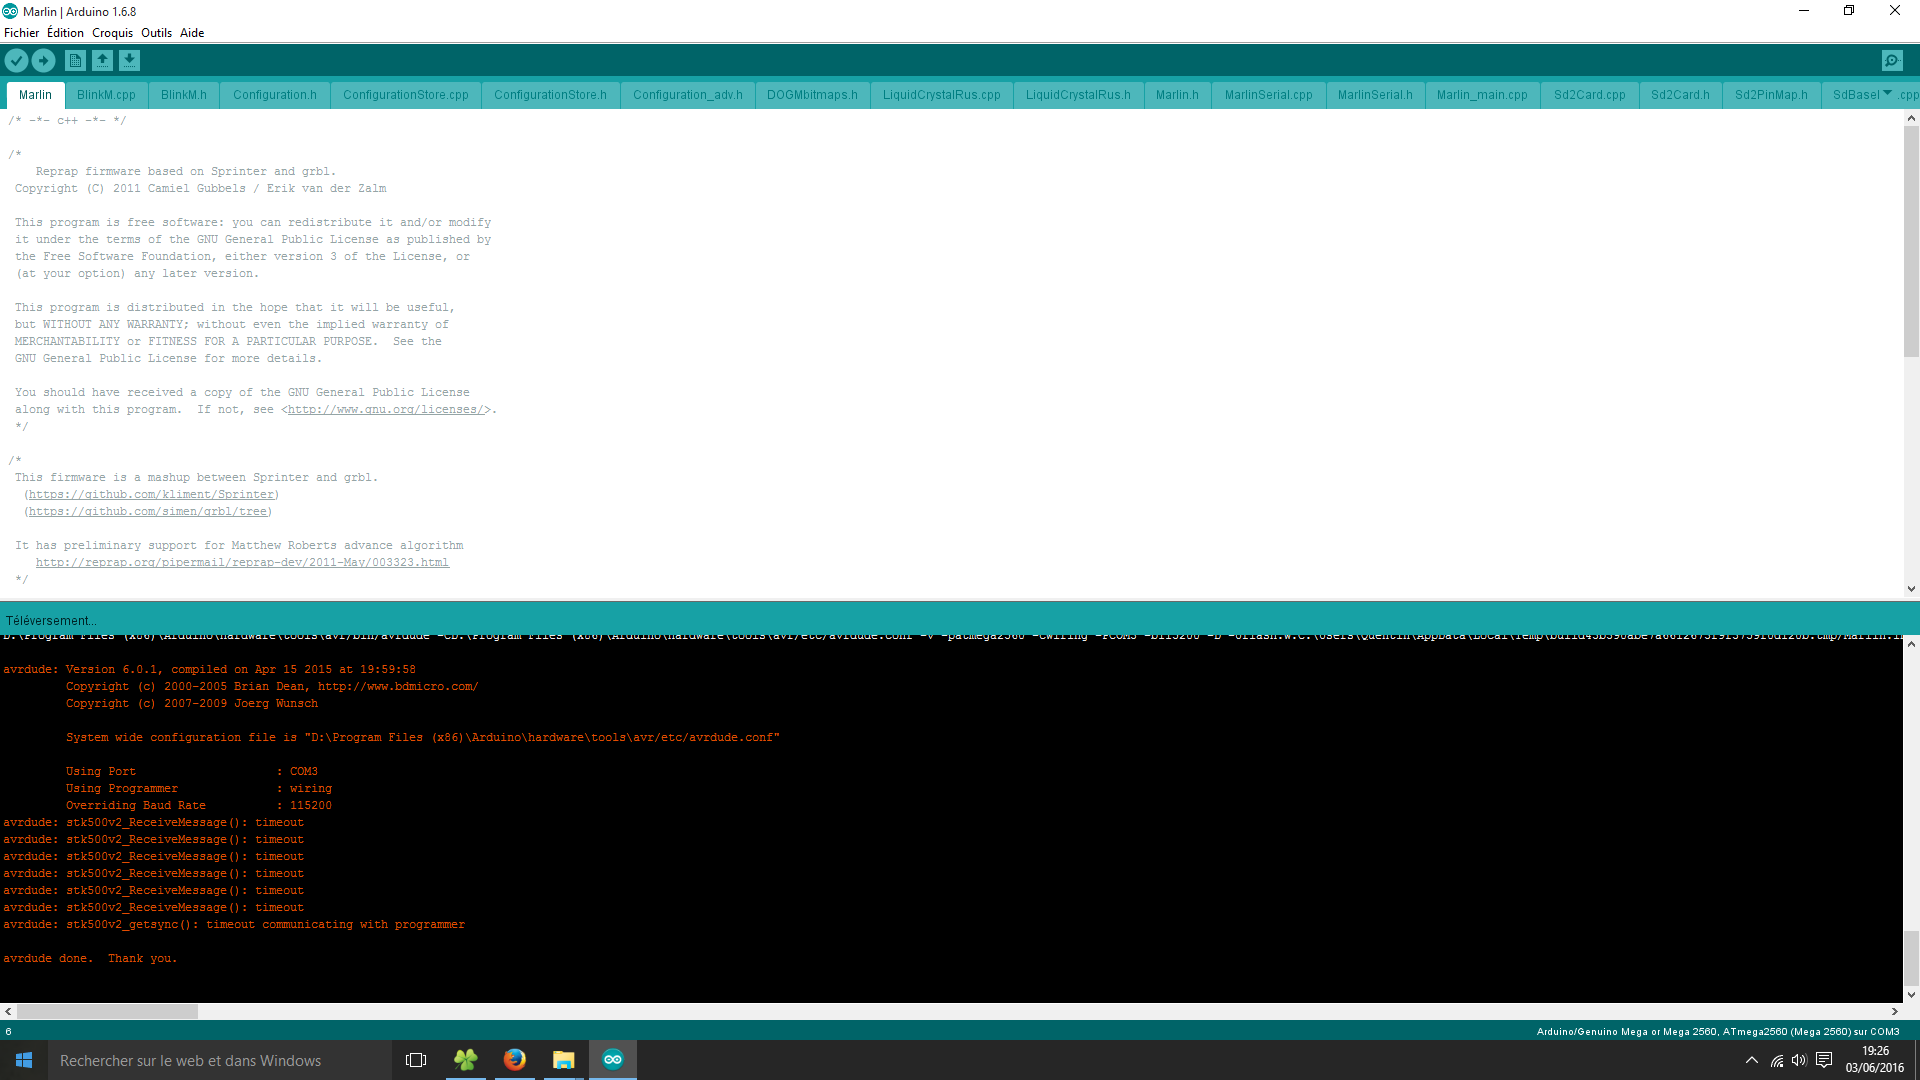Switch to the Configuration.h tab
This screenshot has height=1080, width=1920.
274,95
